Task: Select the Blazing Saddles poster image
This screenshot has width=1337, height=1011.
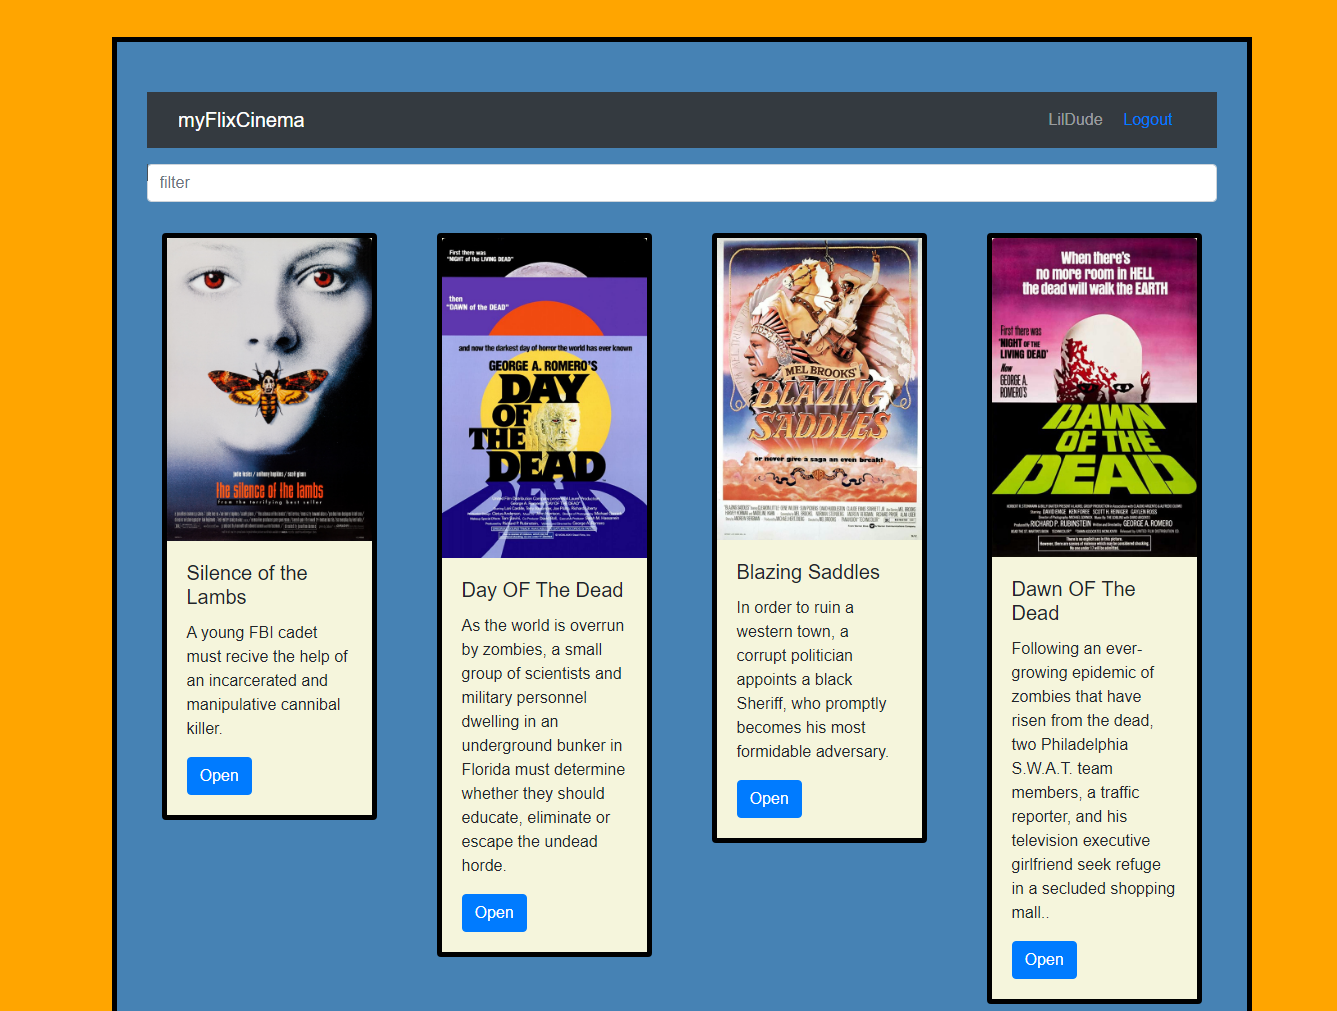Action: coord(820,389)
